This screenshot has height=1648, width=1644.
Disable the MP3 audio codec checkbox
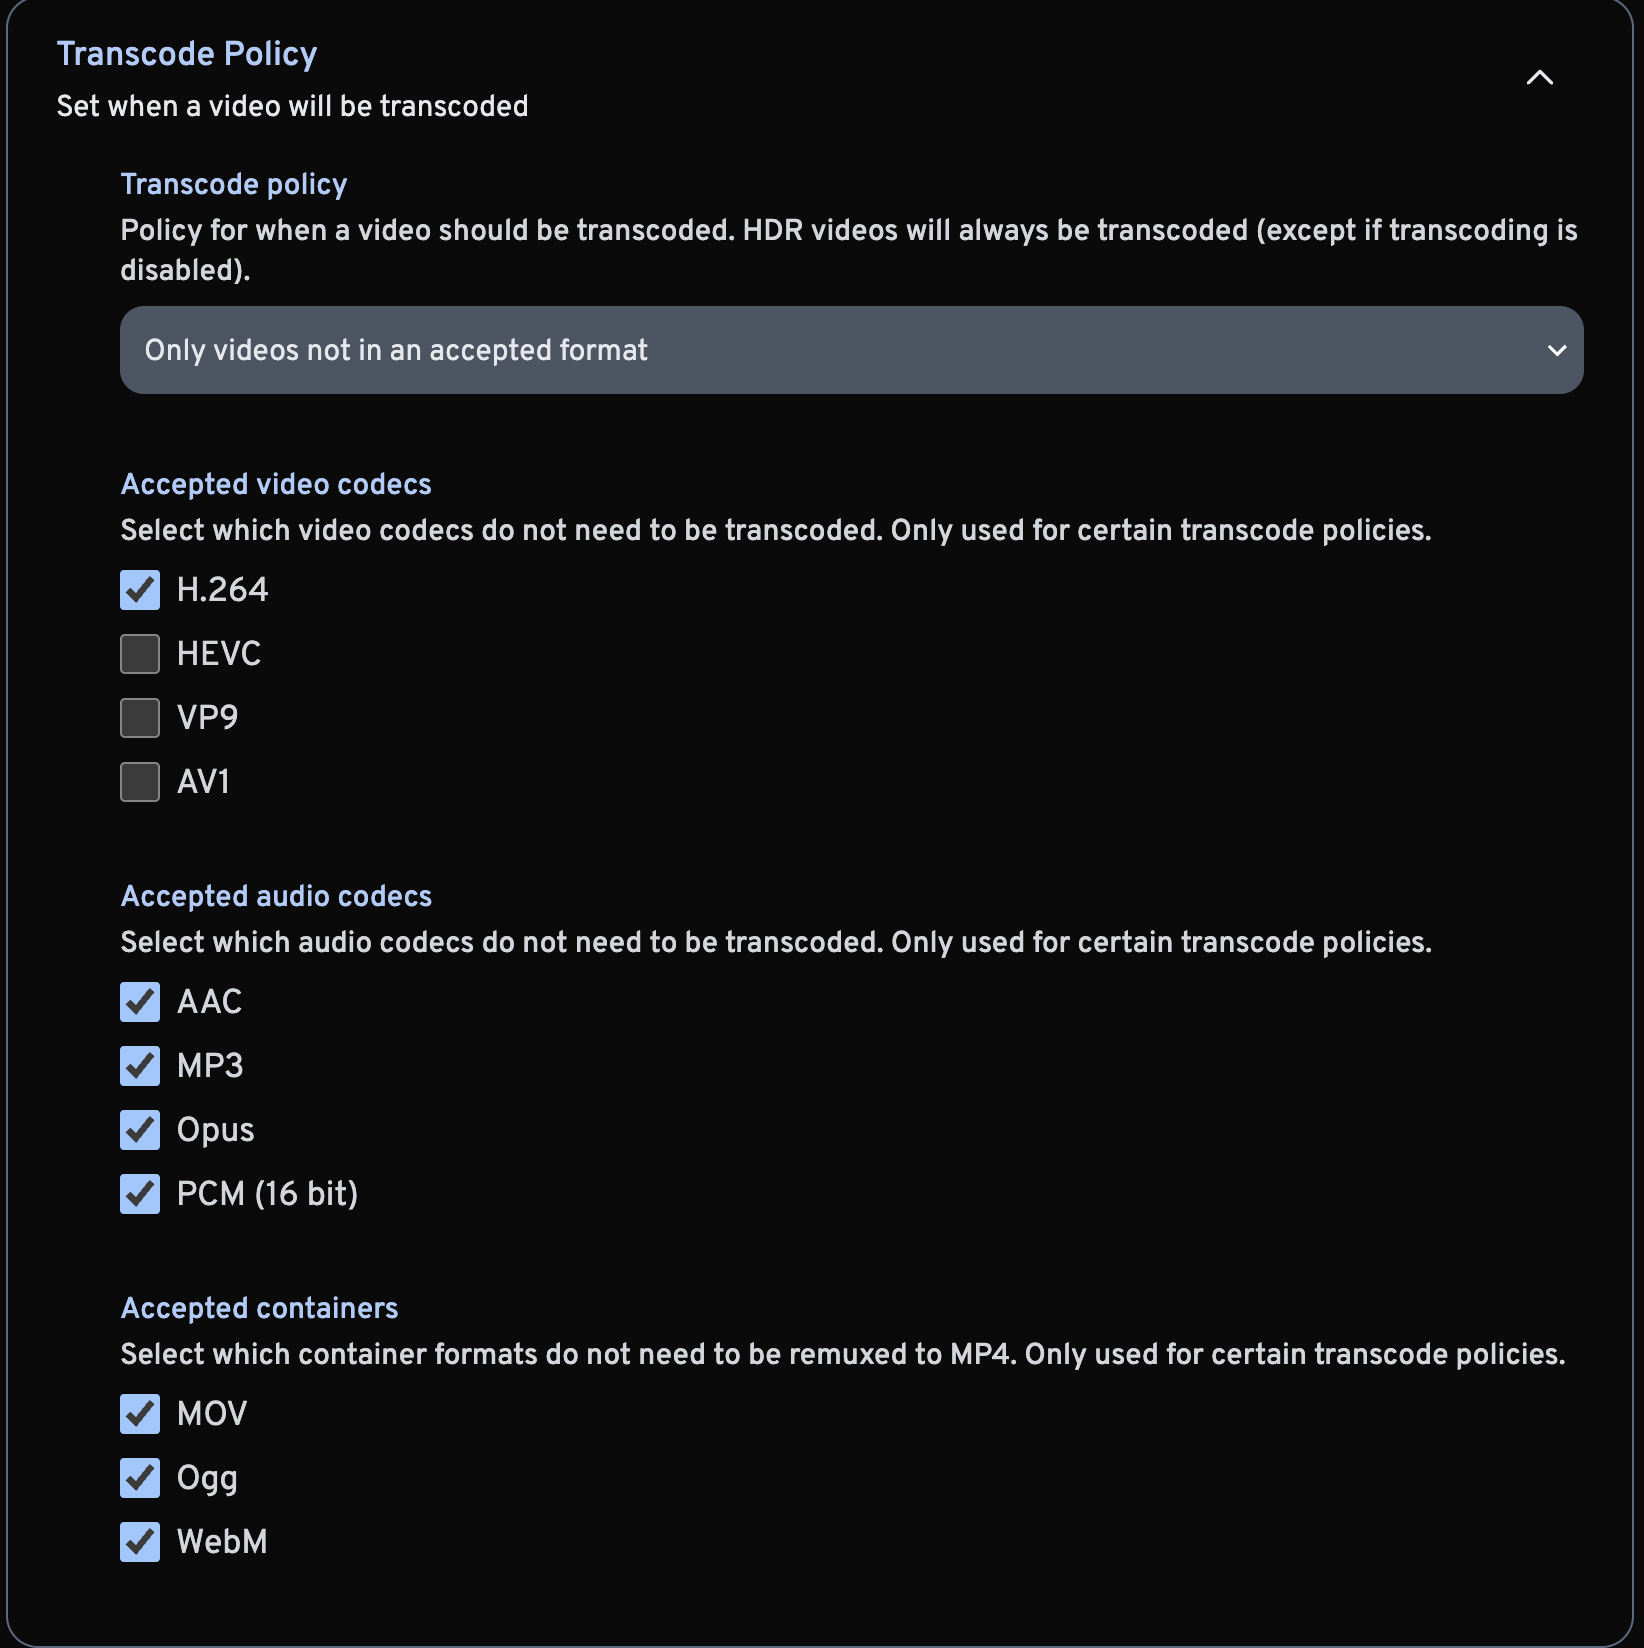coord(140,1066)
